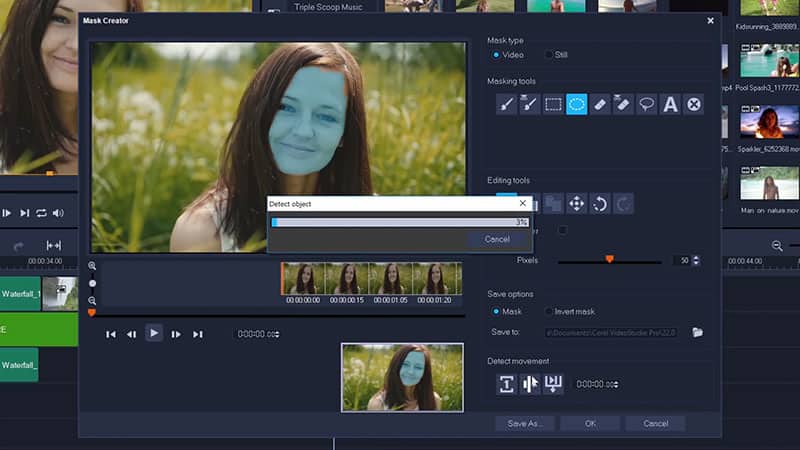Screen dimensions: 800x450
Task: Step to next frame in Mask Creator
Action: [x=176, y=334]
